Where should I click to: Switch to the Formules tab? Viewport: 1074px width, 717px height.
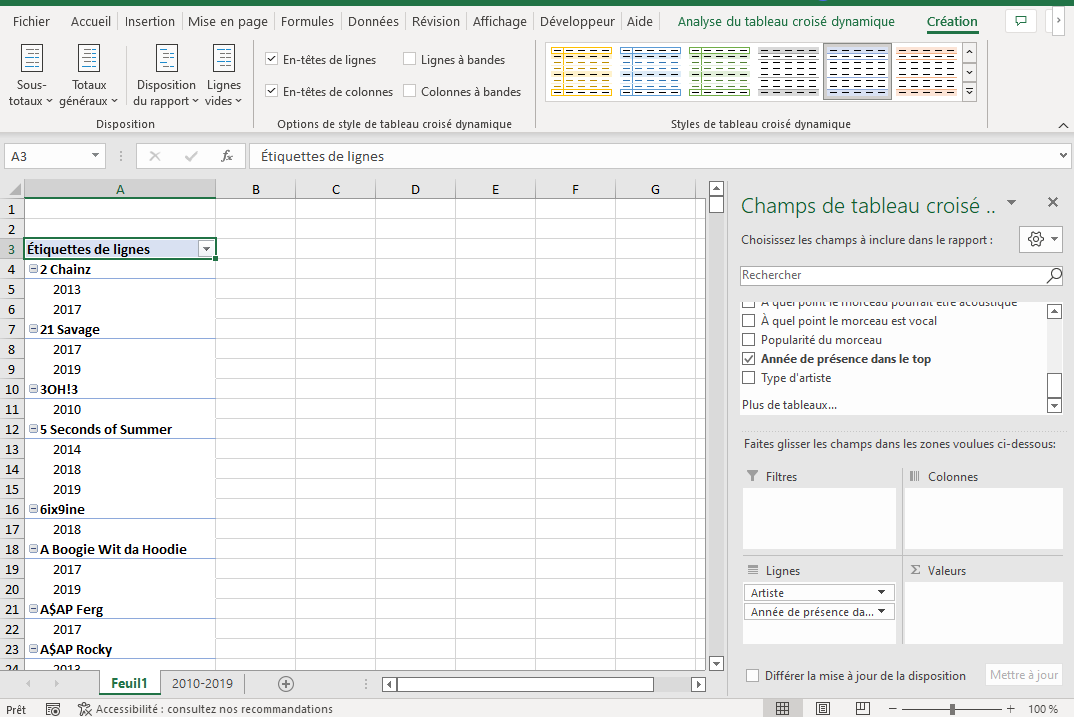pos(307,21)
